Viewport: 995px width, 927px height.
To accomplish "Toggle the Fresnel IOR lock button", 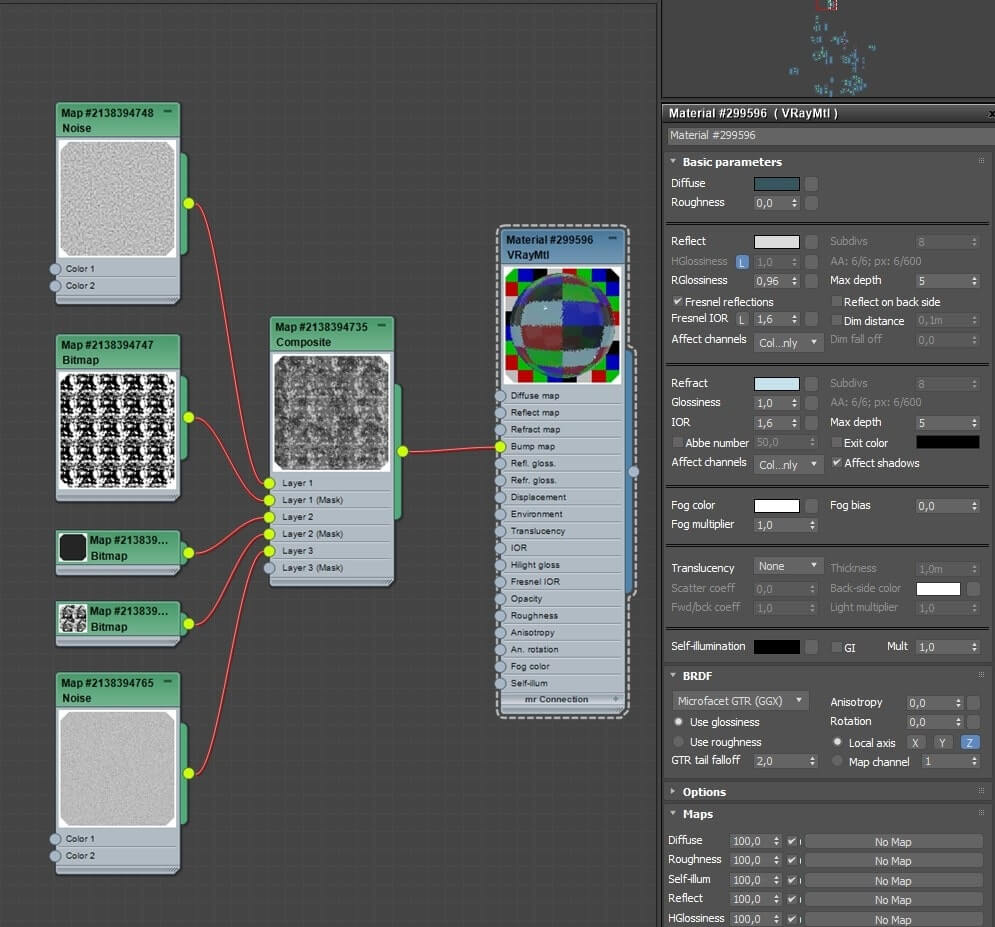I will coord(741,320).
